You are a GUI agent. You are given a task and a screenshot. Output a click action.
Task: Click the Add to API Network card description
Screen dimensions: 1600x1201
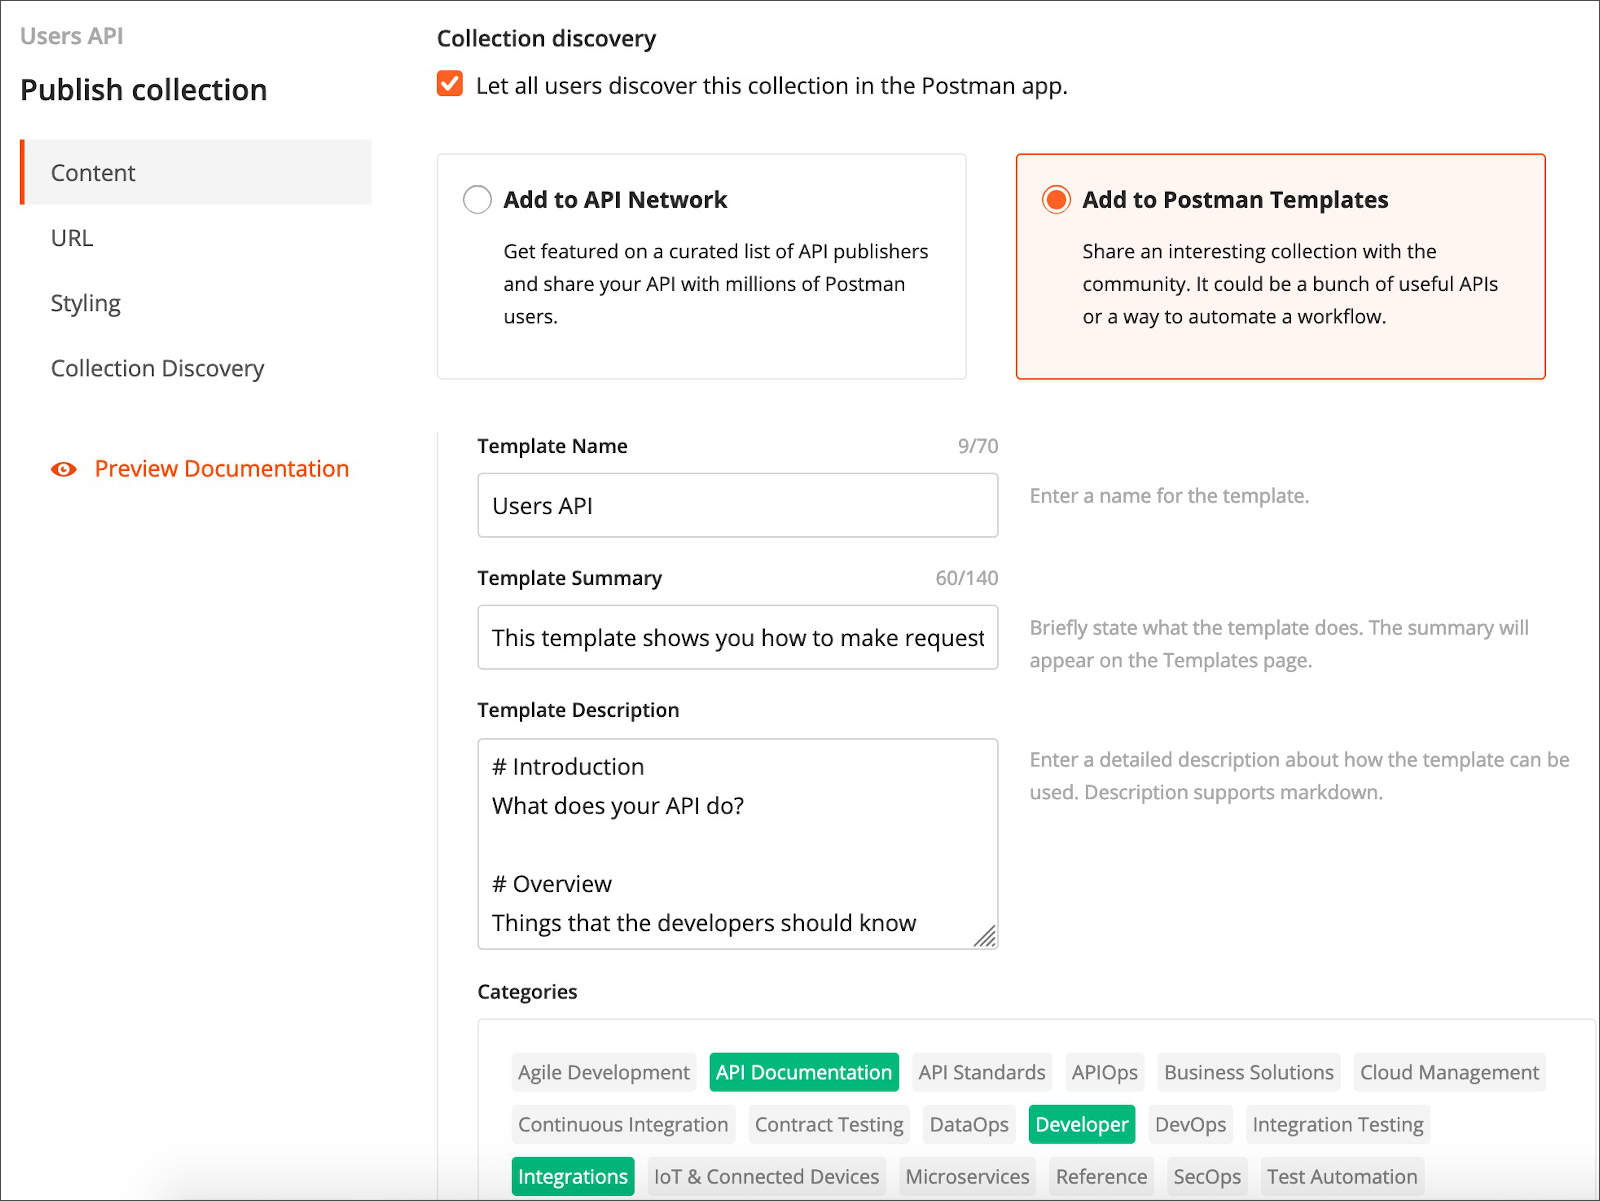click(716, 284)
